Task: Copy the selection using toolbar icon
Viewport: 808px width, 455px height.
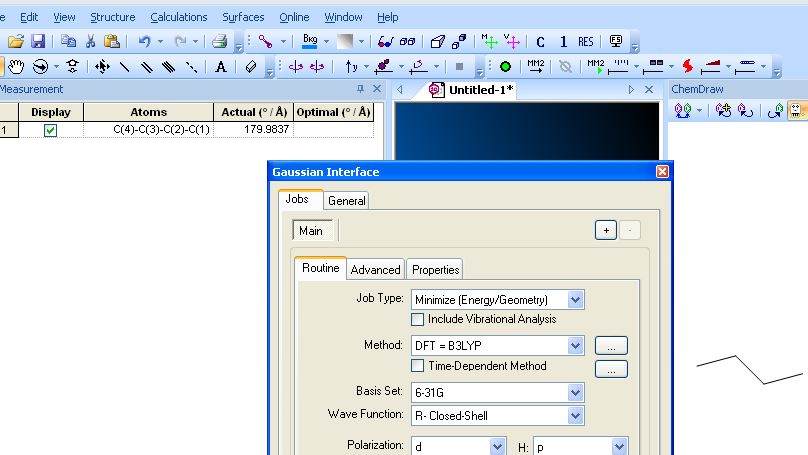Action: pos(68,41)
